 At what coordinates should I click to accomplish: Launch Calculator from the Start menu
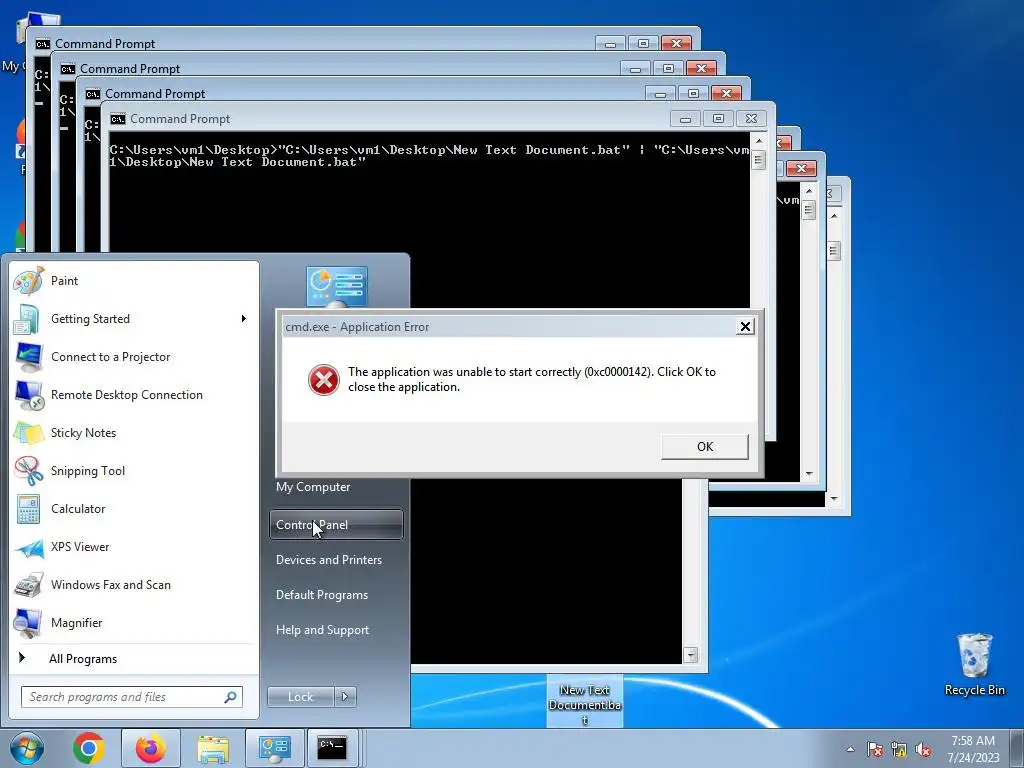[134, 509]
